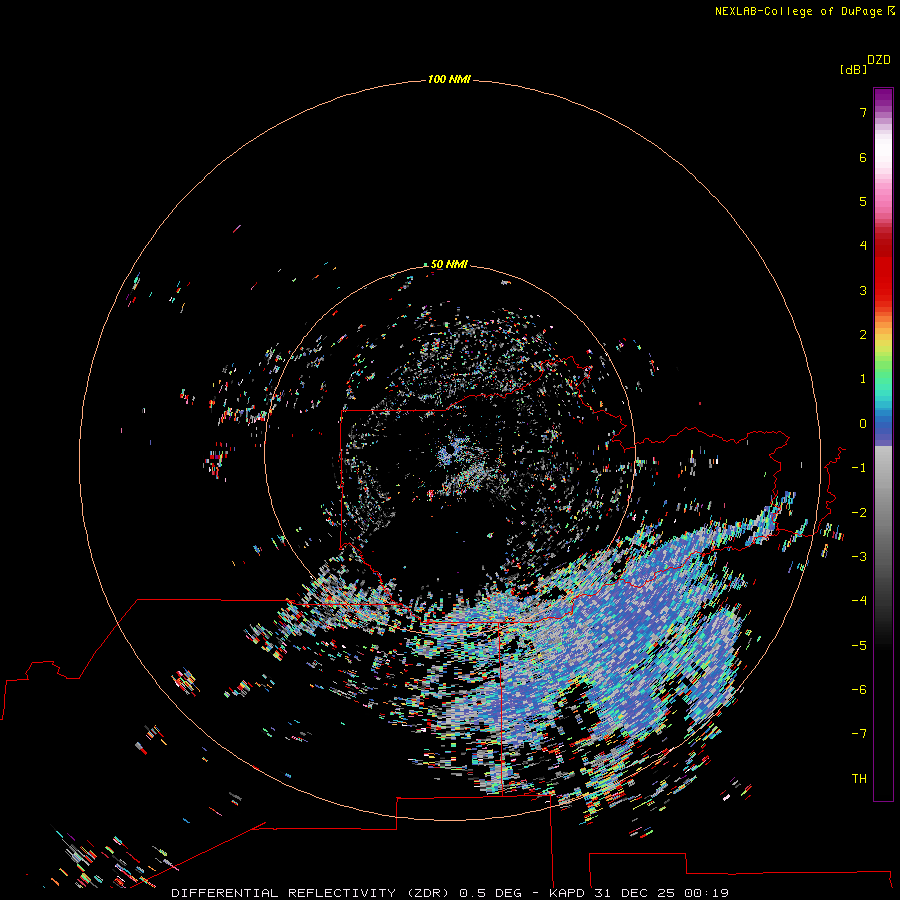Viewport: 900px width, 900px height.
Task: Select the 0 value on the scale
Action: tap(863, 424)
